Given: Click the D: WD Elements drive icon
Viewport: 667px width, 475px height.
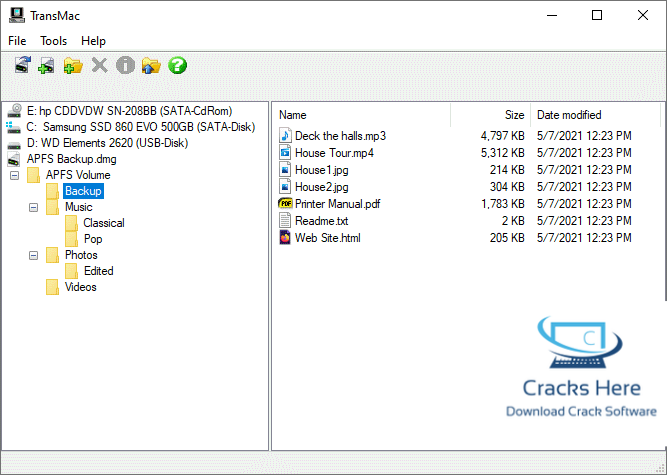Looking at the screenshot, I should click(14, 145).
